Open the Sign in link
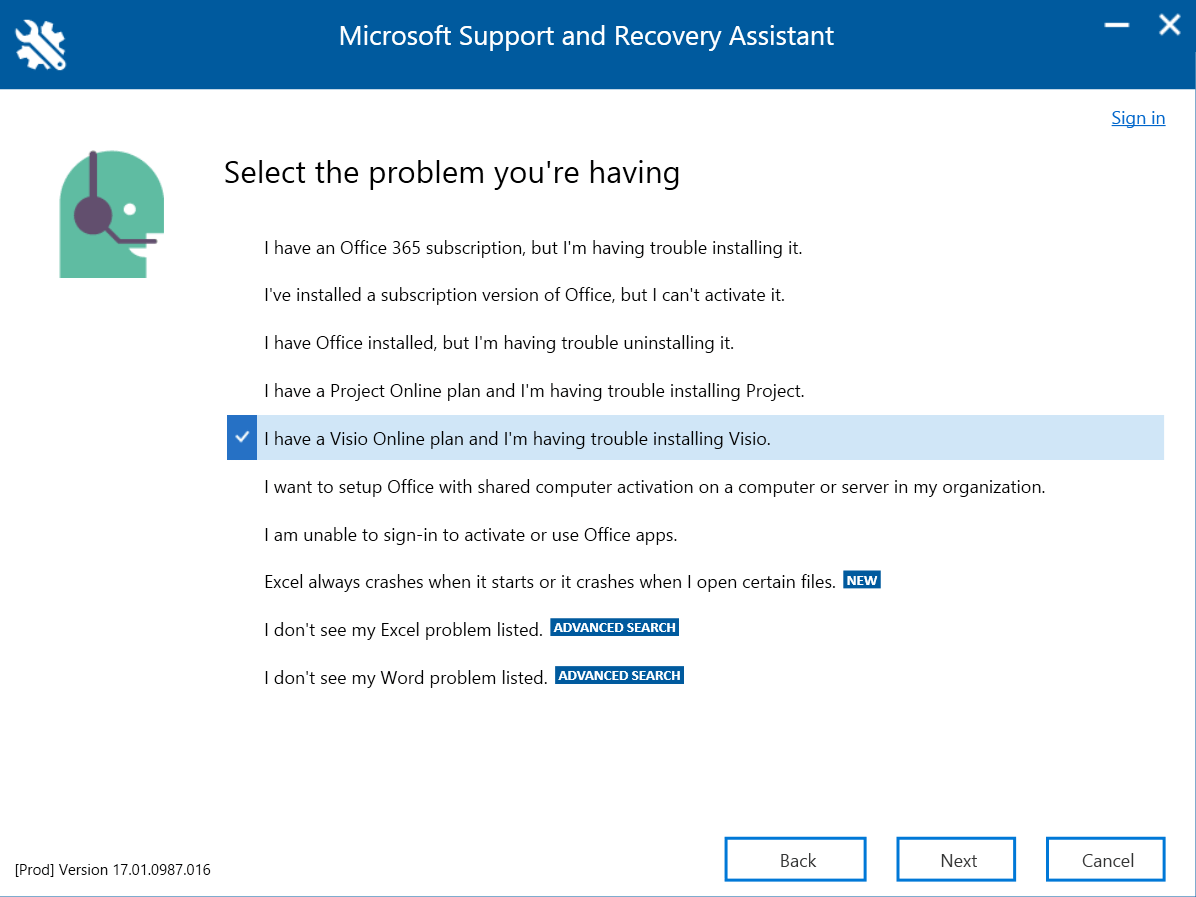Screen dimensions: 1196x897 pyautogui.click(x=1138, y=117)
